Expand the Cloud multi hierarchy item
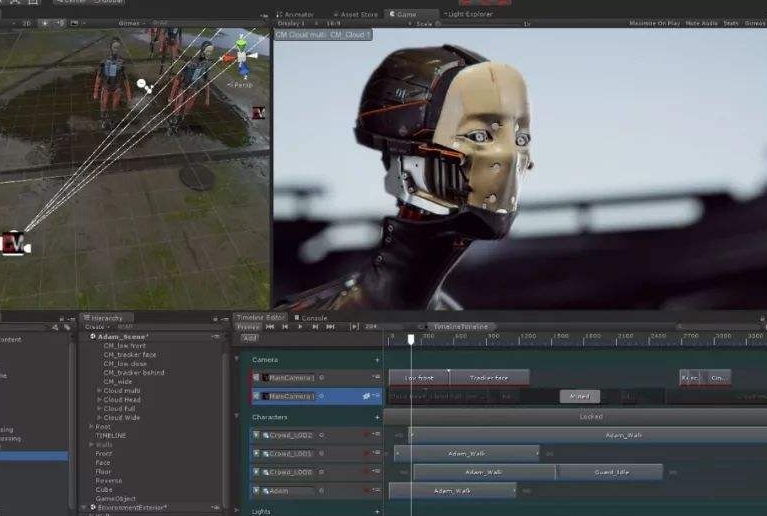 pos(99,390)
